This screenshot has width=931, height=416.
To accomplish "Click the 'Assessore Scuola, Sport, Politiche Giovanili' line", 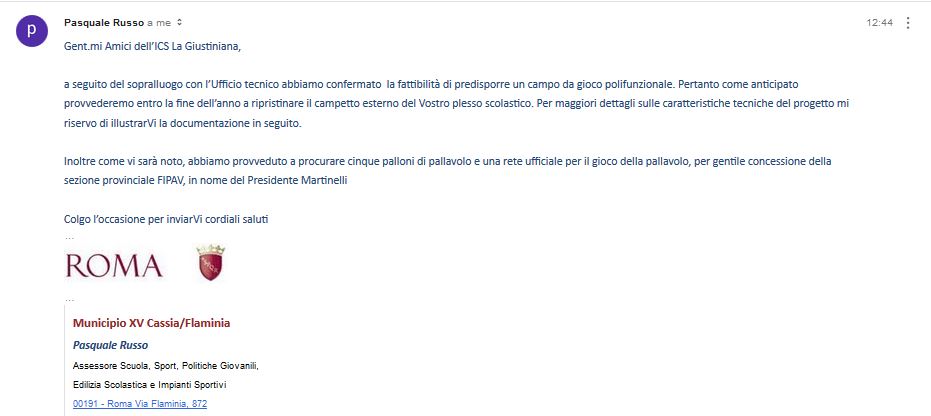I will point(166,366).
